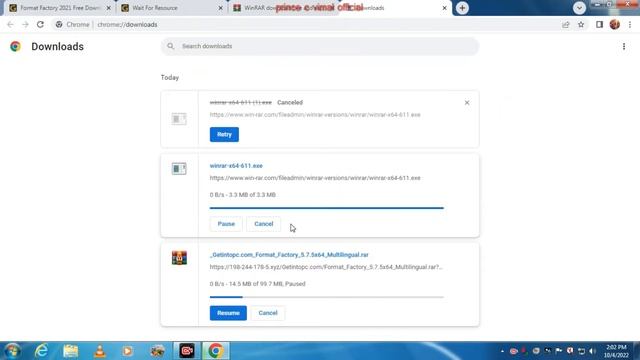Viewport: 640px width, 360px height.
Task: Click the chrome://downloads address bar
Action: point(306,24)
